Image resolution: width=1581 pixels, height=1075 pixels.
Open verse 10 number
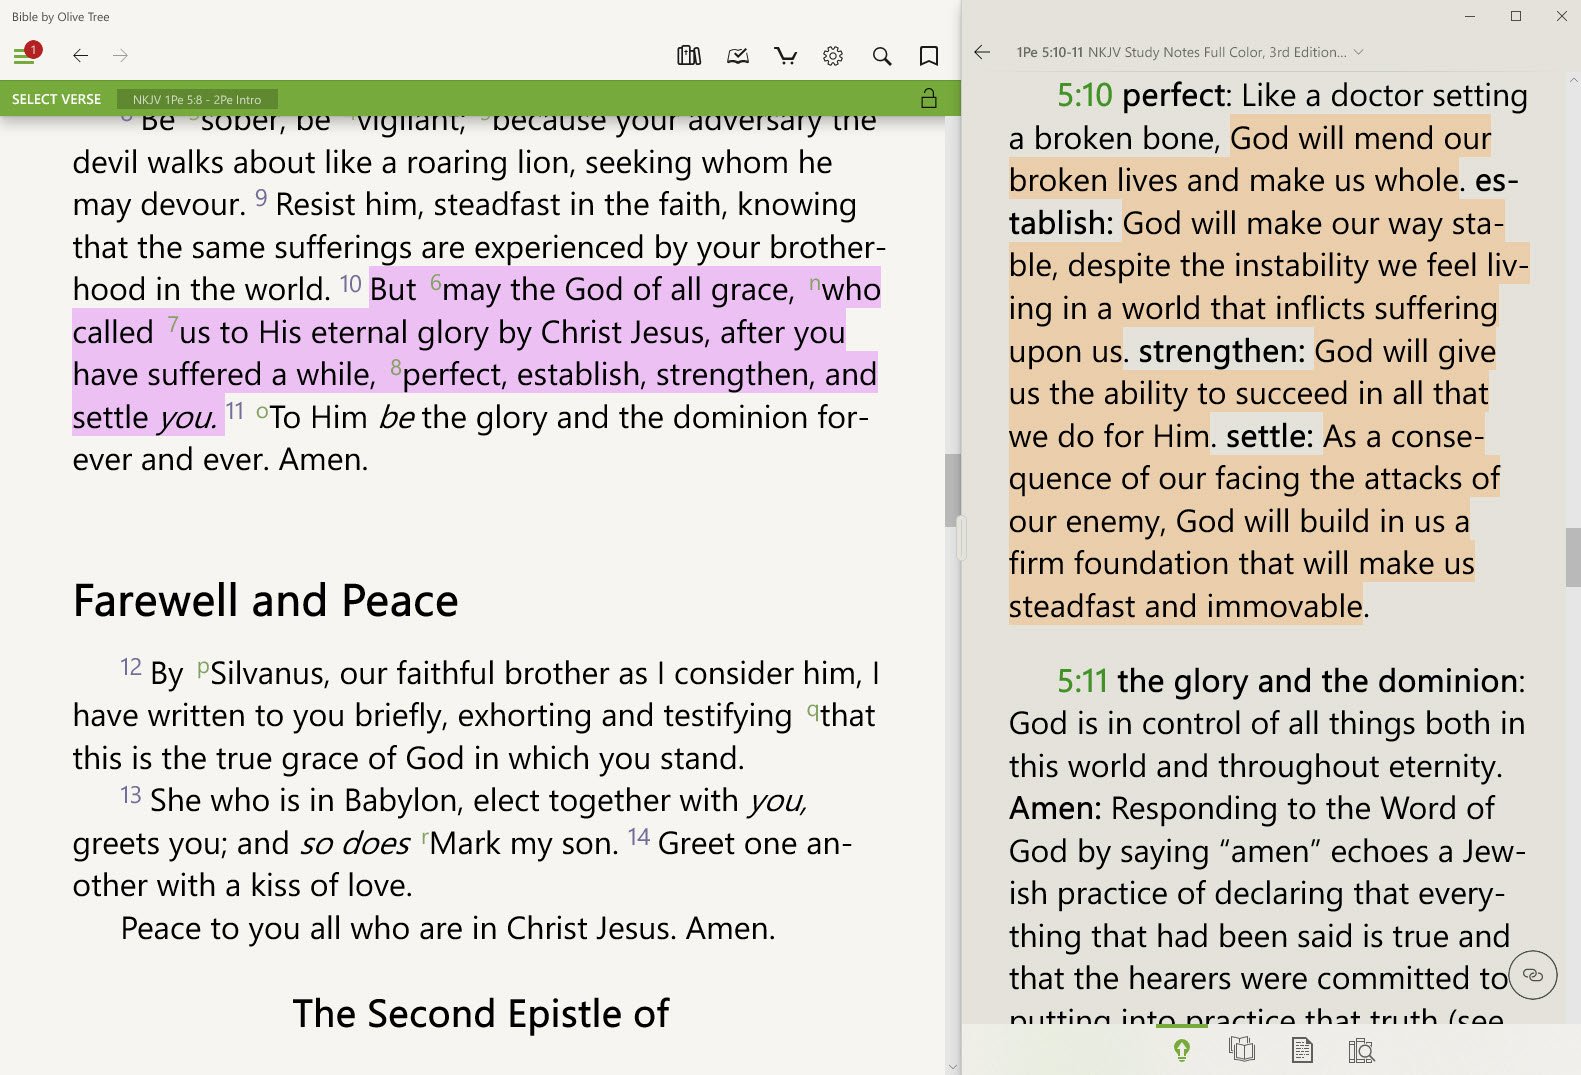coord(350,284)
